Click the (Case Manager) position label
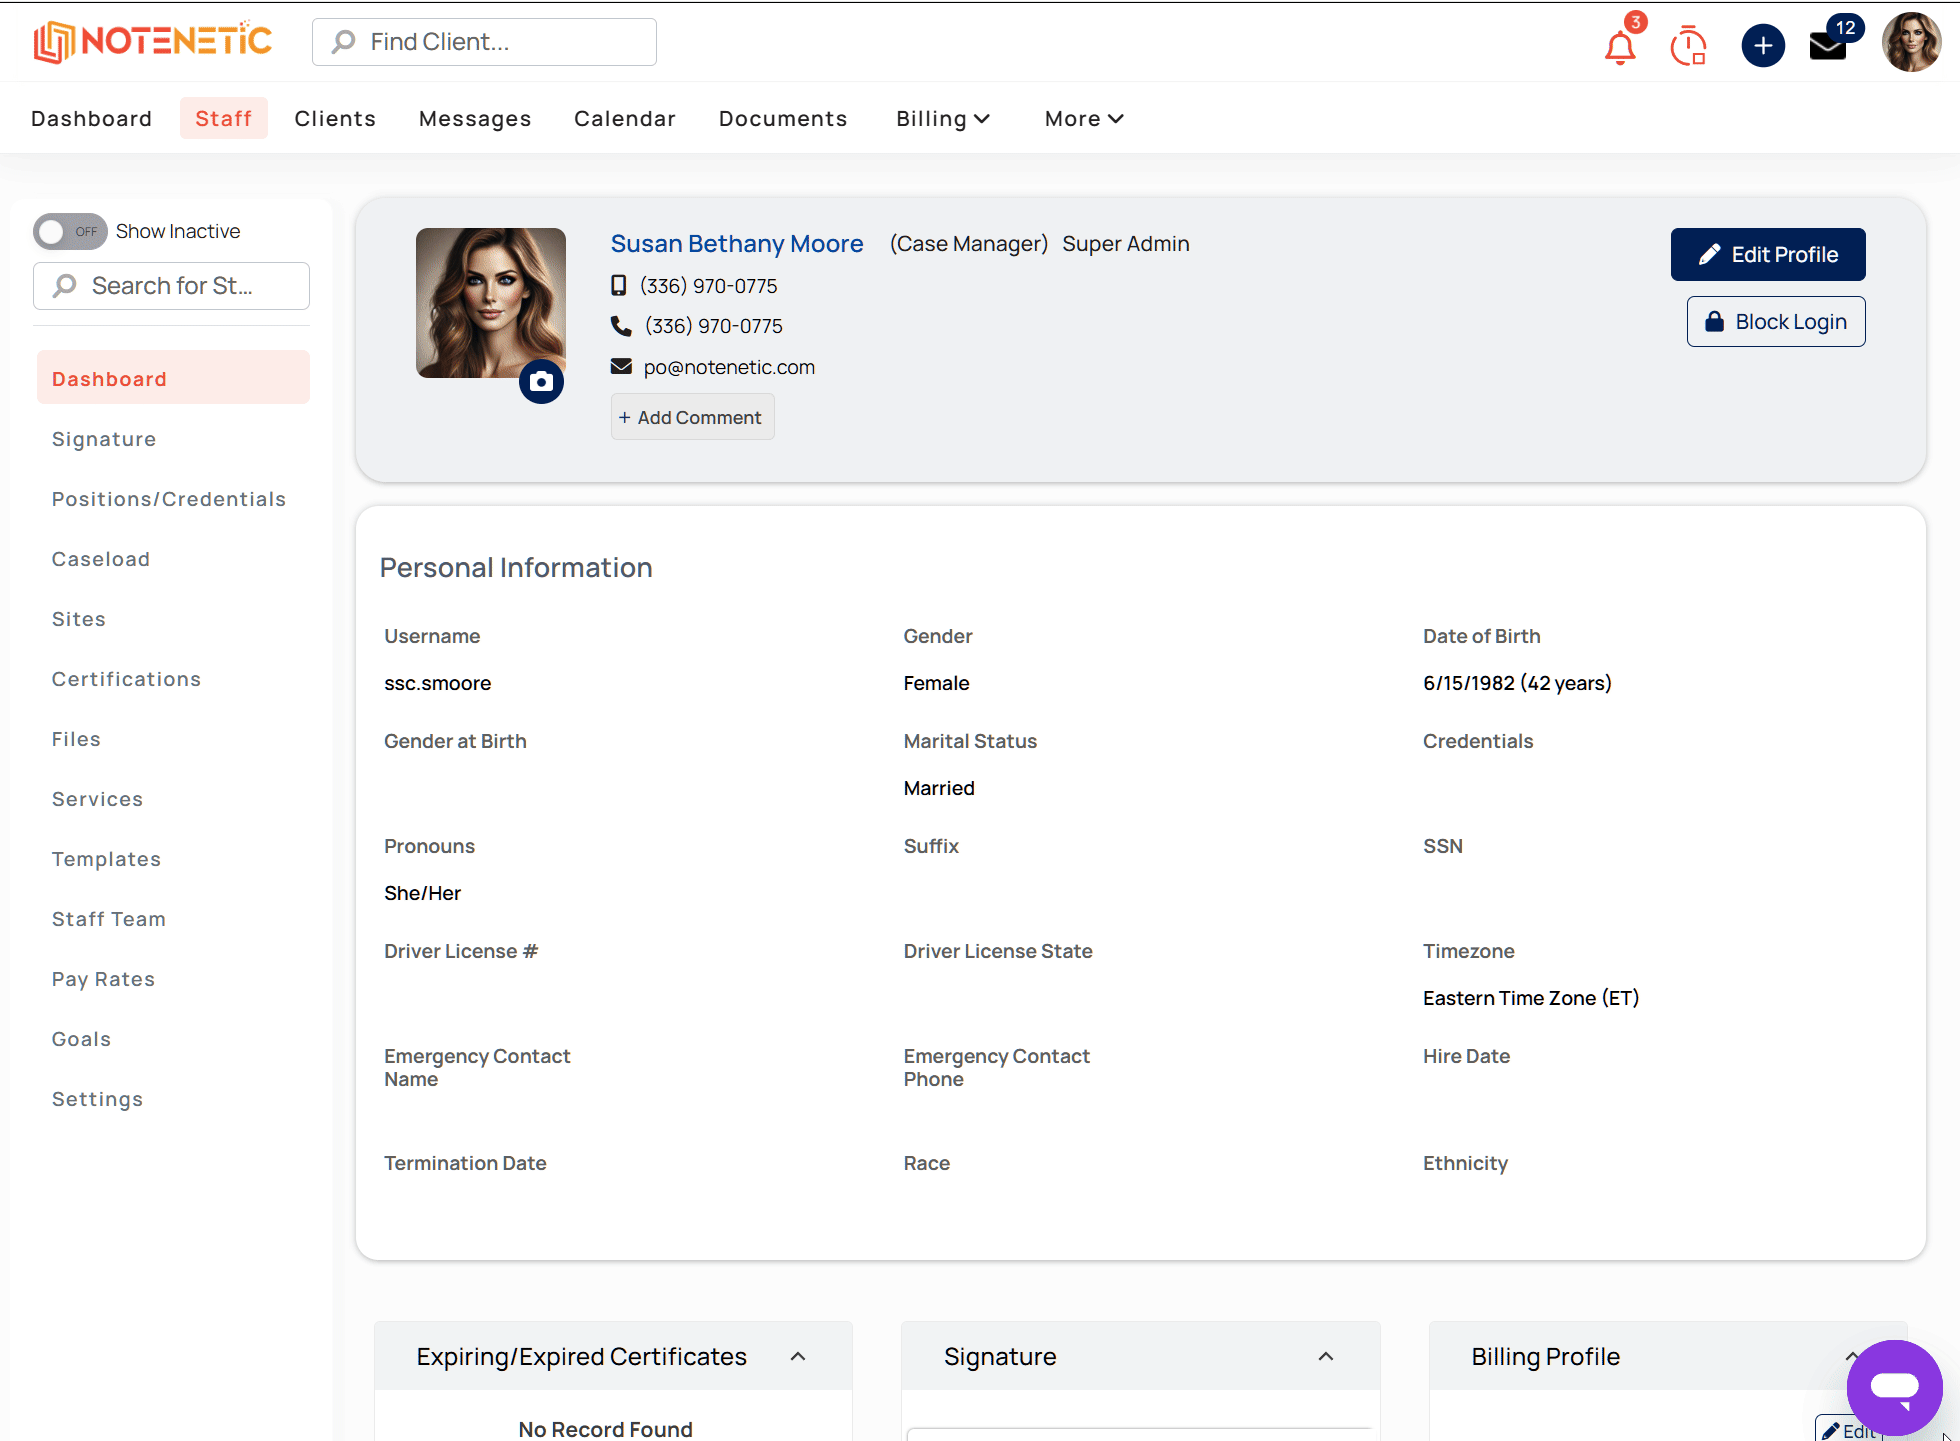 [x=969, y=244]
